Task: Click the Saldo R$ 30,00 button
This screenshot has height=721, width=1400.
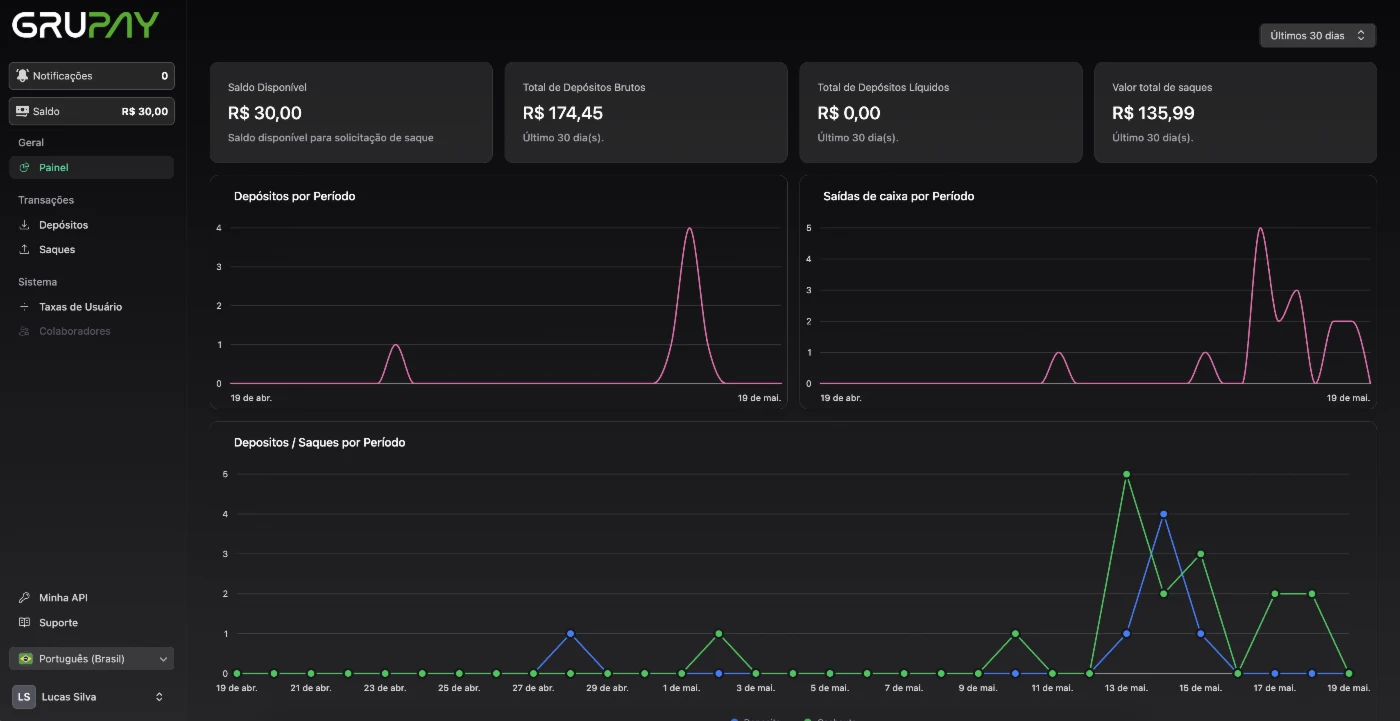Action: click(x=92, y=111)
